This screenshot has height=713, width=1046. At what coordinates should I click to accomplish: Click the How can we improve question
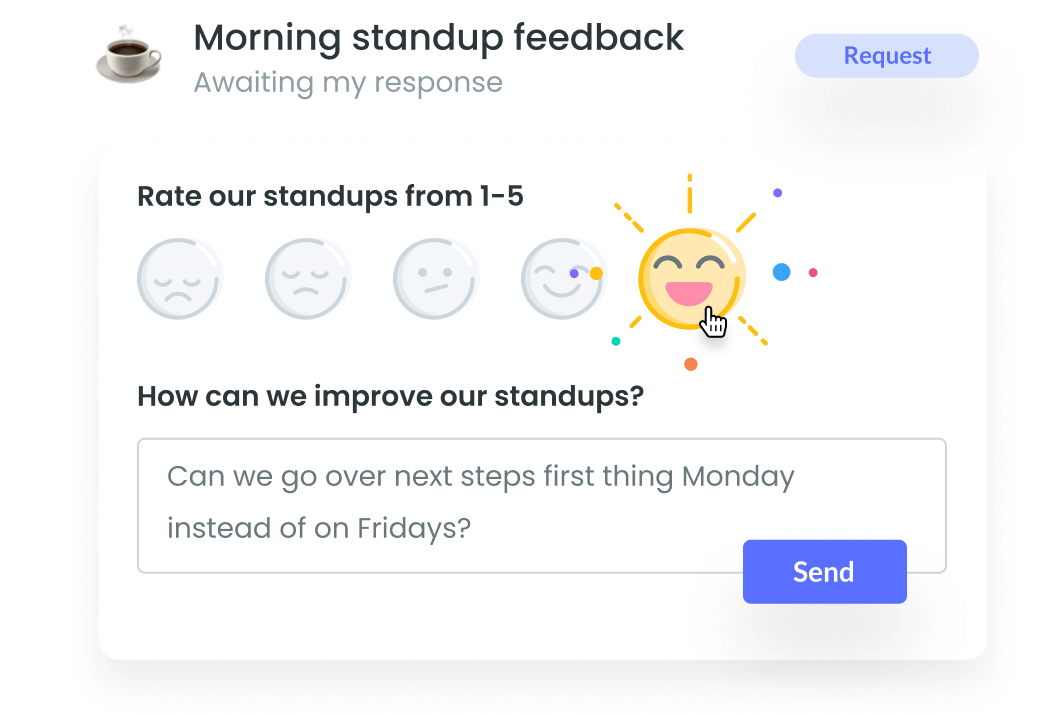coord(390,396)
